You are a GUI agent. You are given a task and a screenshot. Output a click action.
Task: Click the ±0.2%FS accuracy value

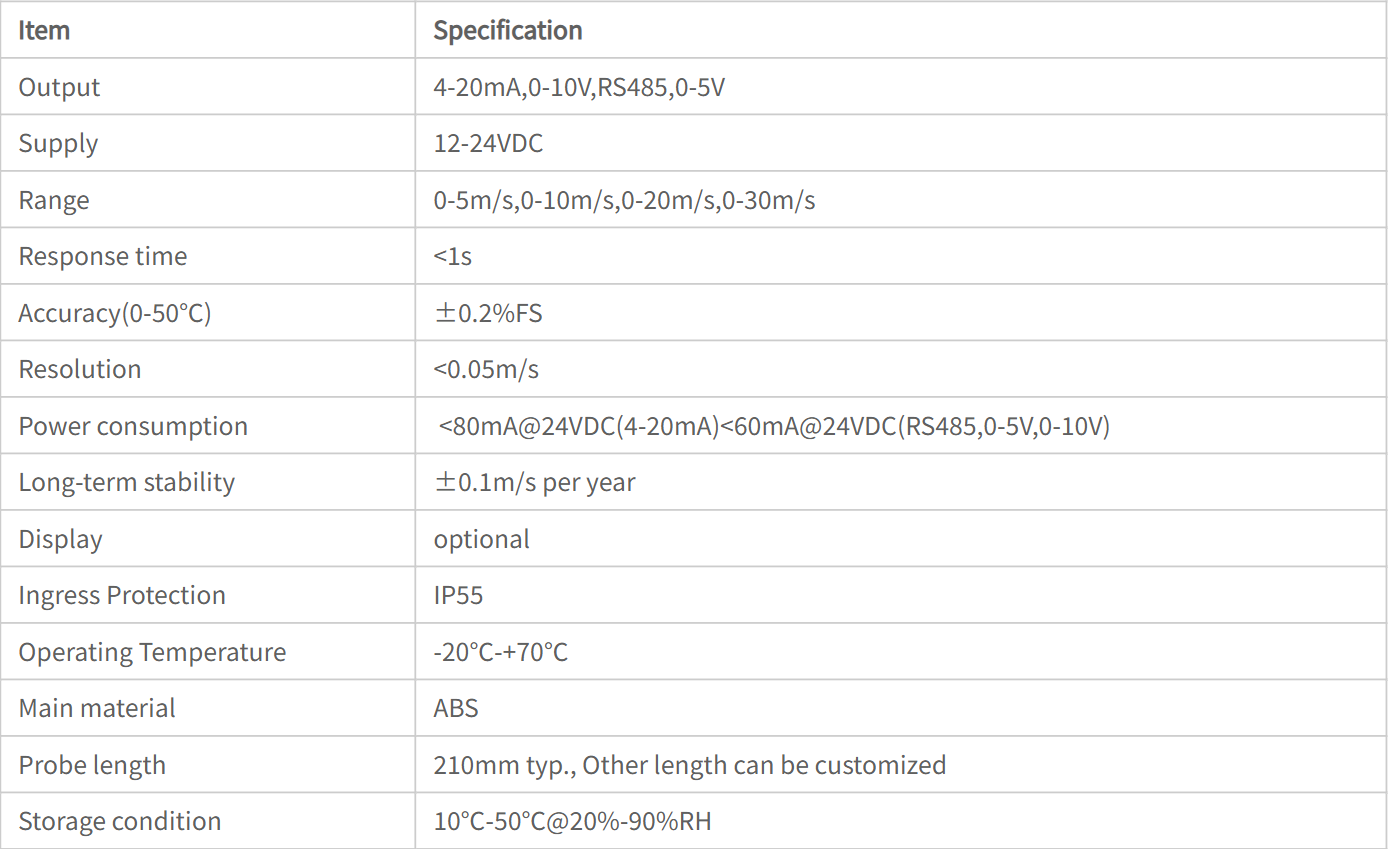pyautogui.click(x=488, y=313)
